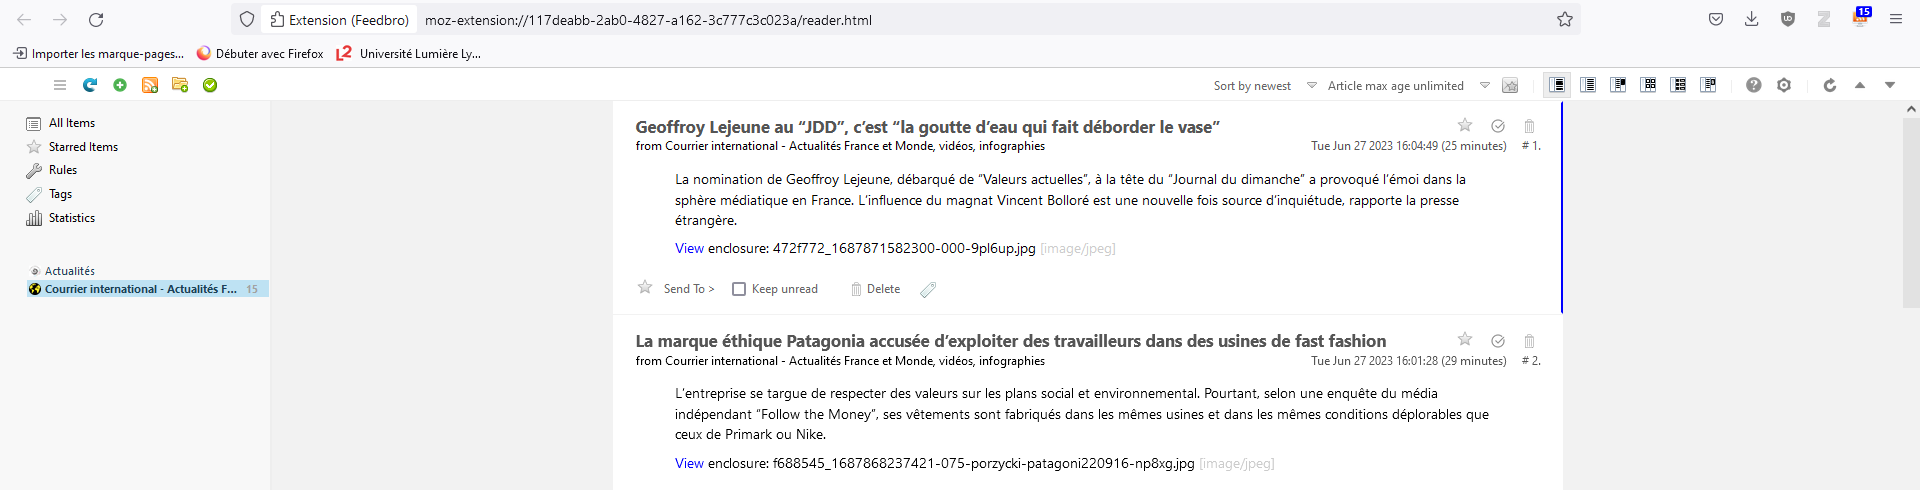This screenshot has width=1920, height=490.
Task: Click Delete button in article footer
Action: (876, 289)
